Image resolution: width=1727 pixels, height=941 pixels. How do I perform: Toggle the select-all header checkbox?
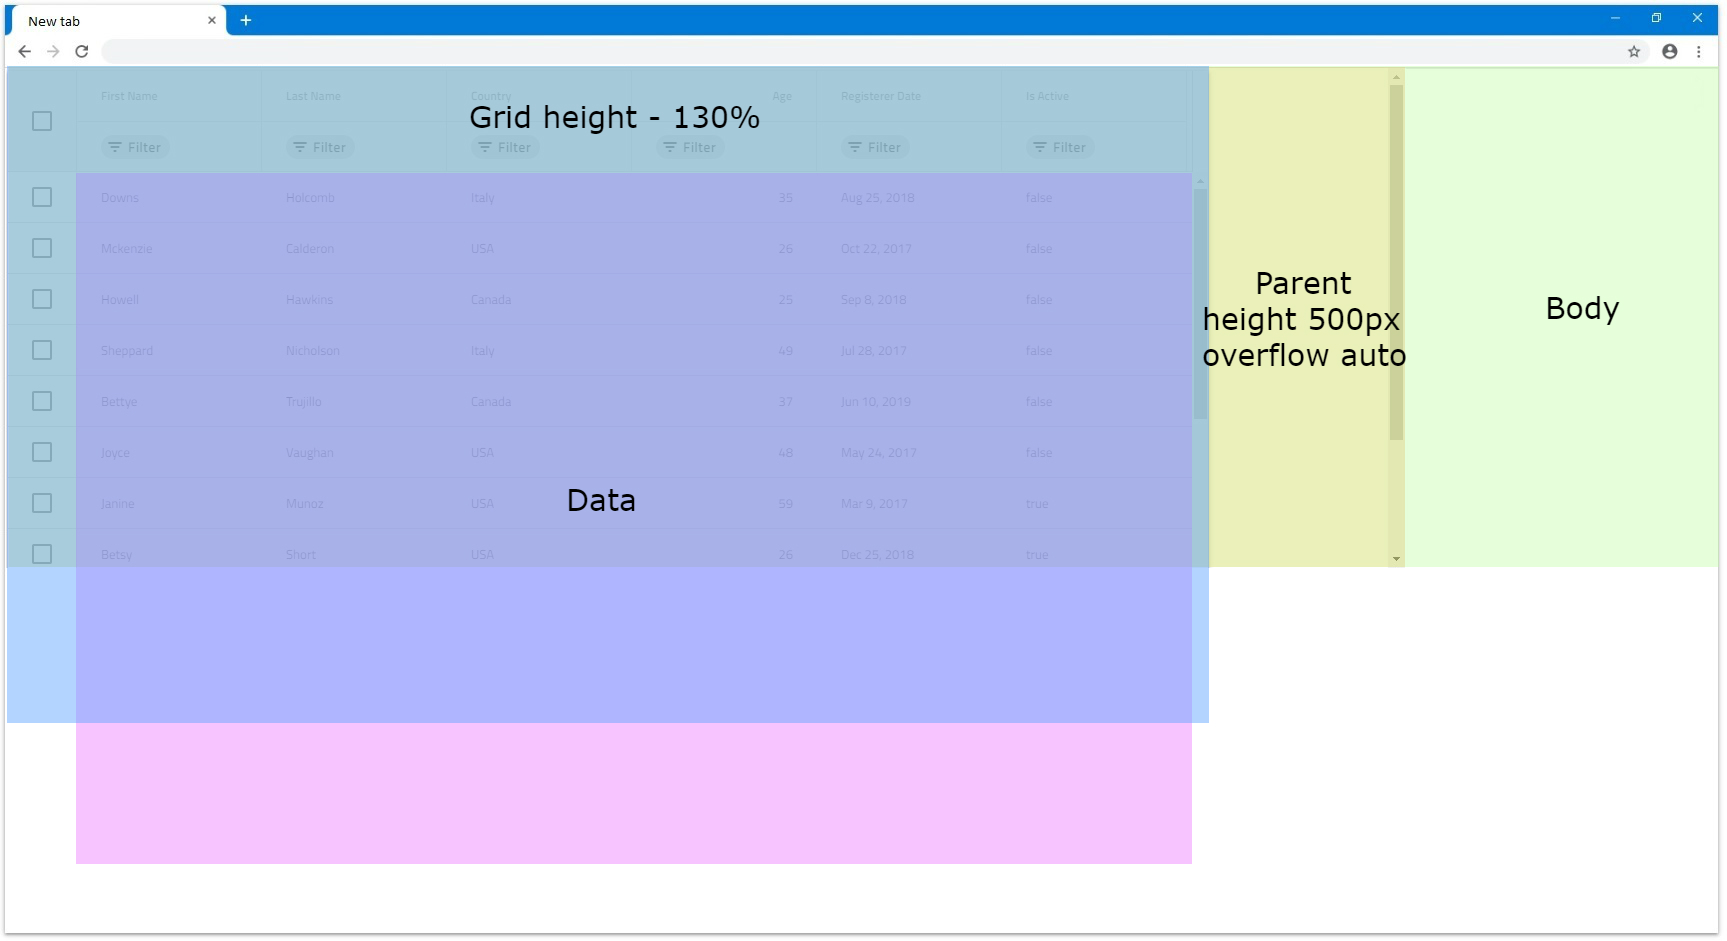[42, 121]
